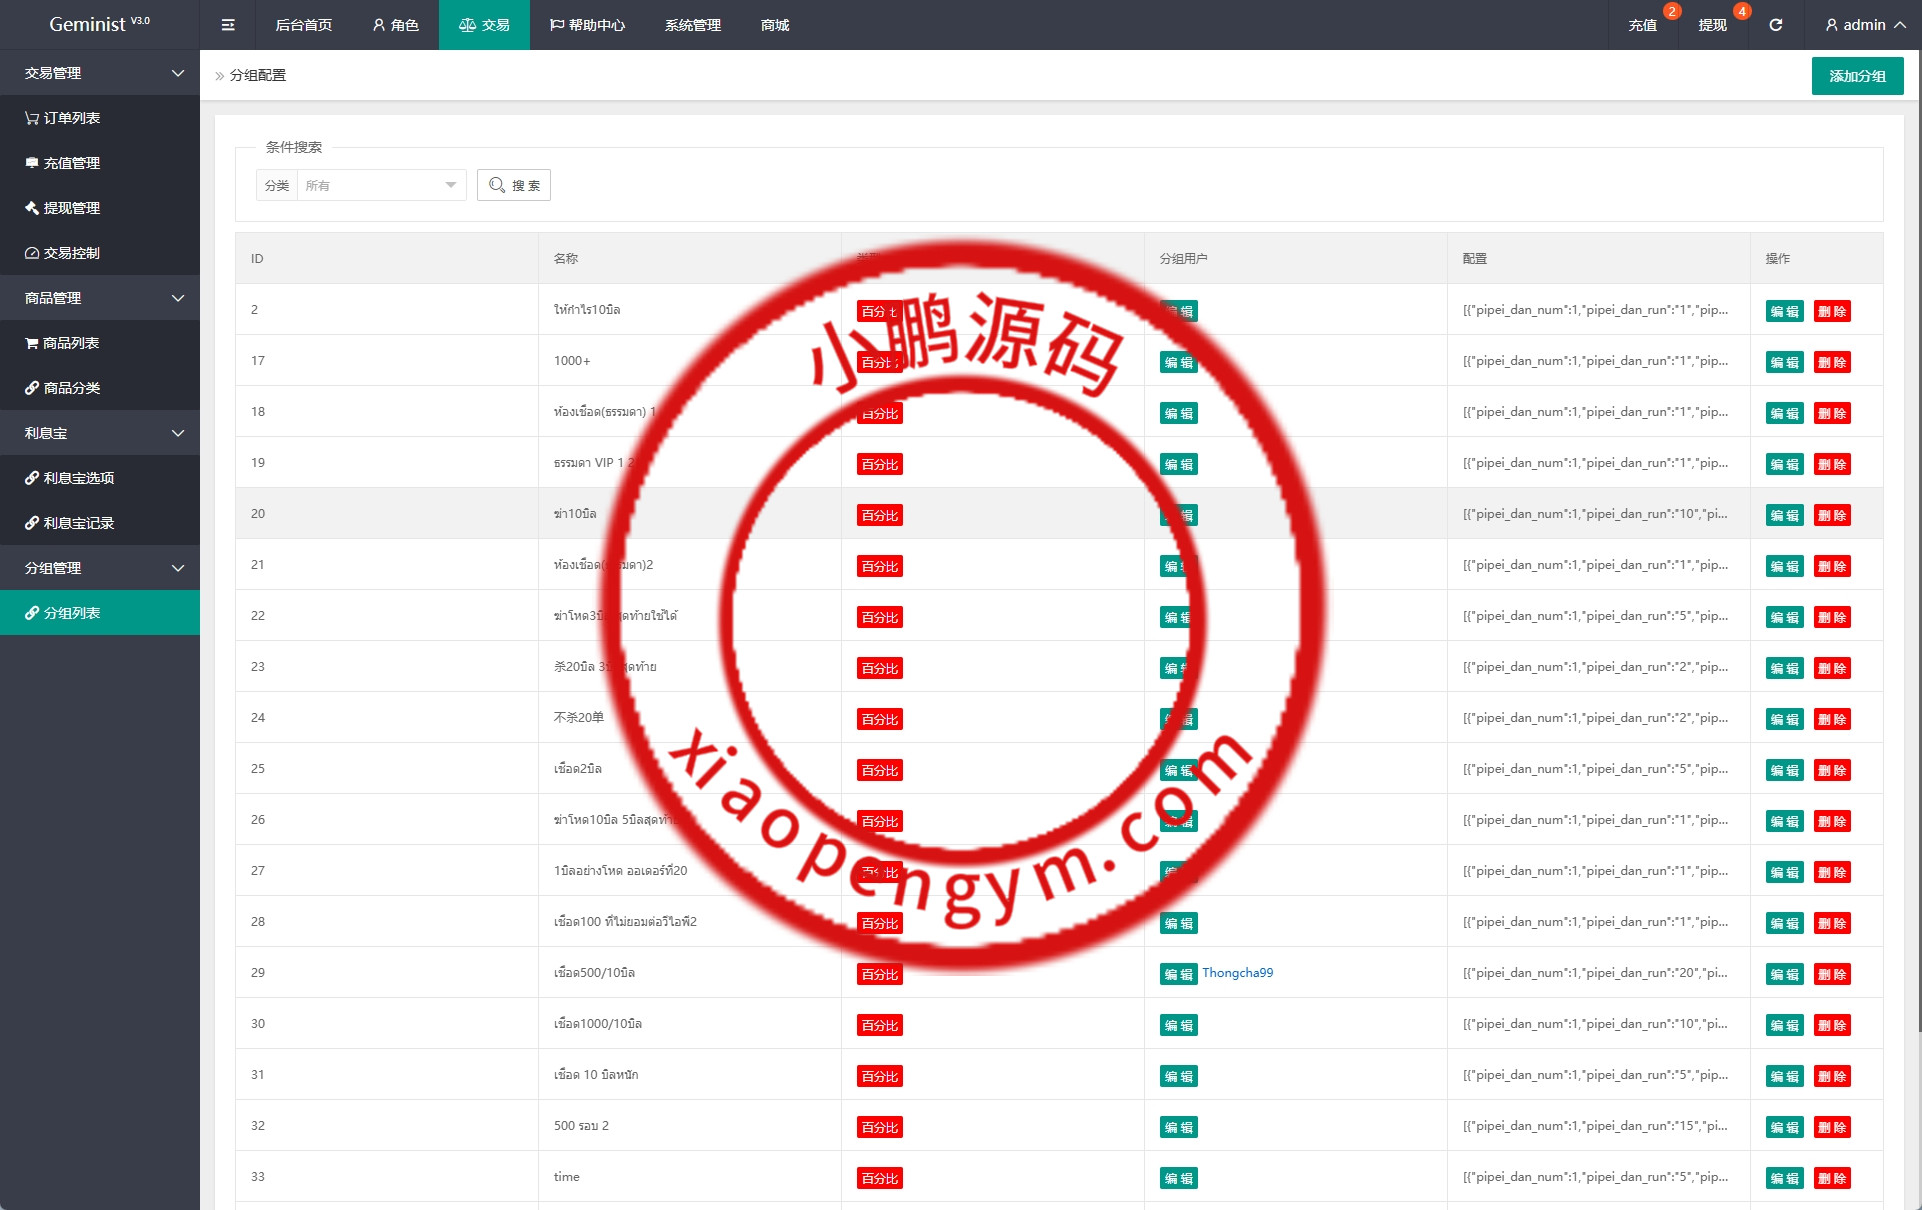Click the 添加分组 button
1922x1210 pixels.
(1857, 76)
